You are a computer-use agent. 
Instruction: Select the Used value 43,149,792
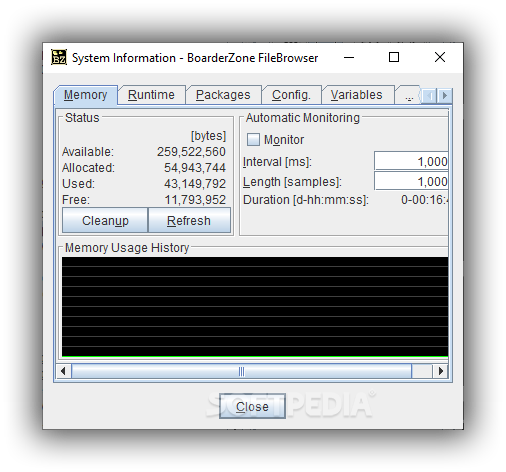195,184
